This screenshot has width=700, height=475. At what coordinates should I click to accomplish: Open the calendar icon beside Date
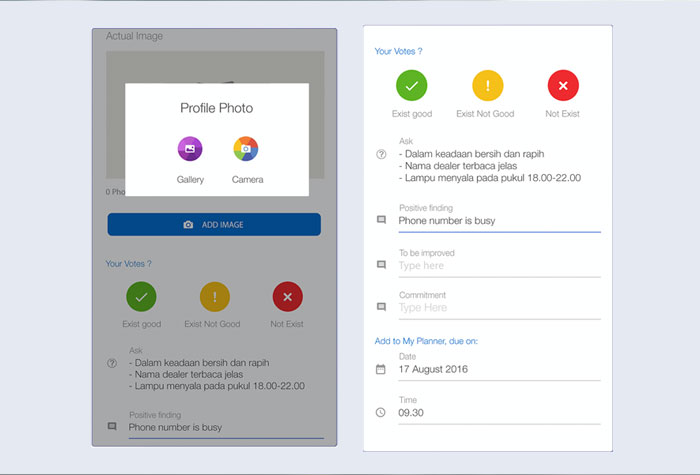coord(381,369)
